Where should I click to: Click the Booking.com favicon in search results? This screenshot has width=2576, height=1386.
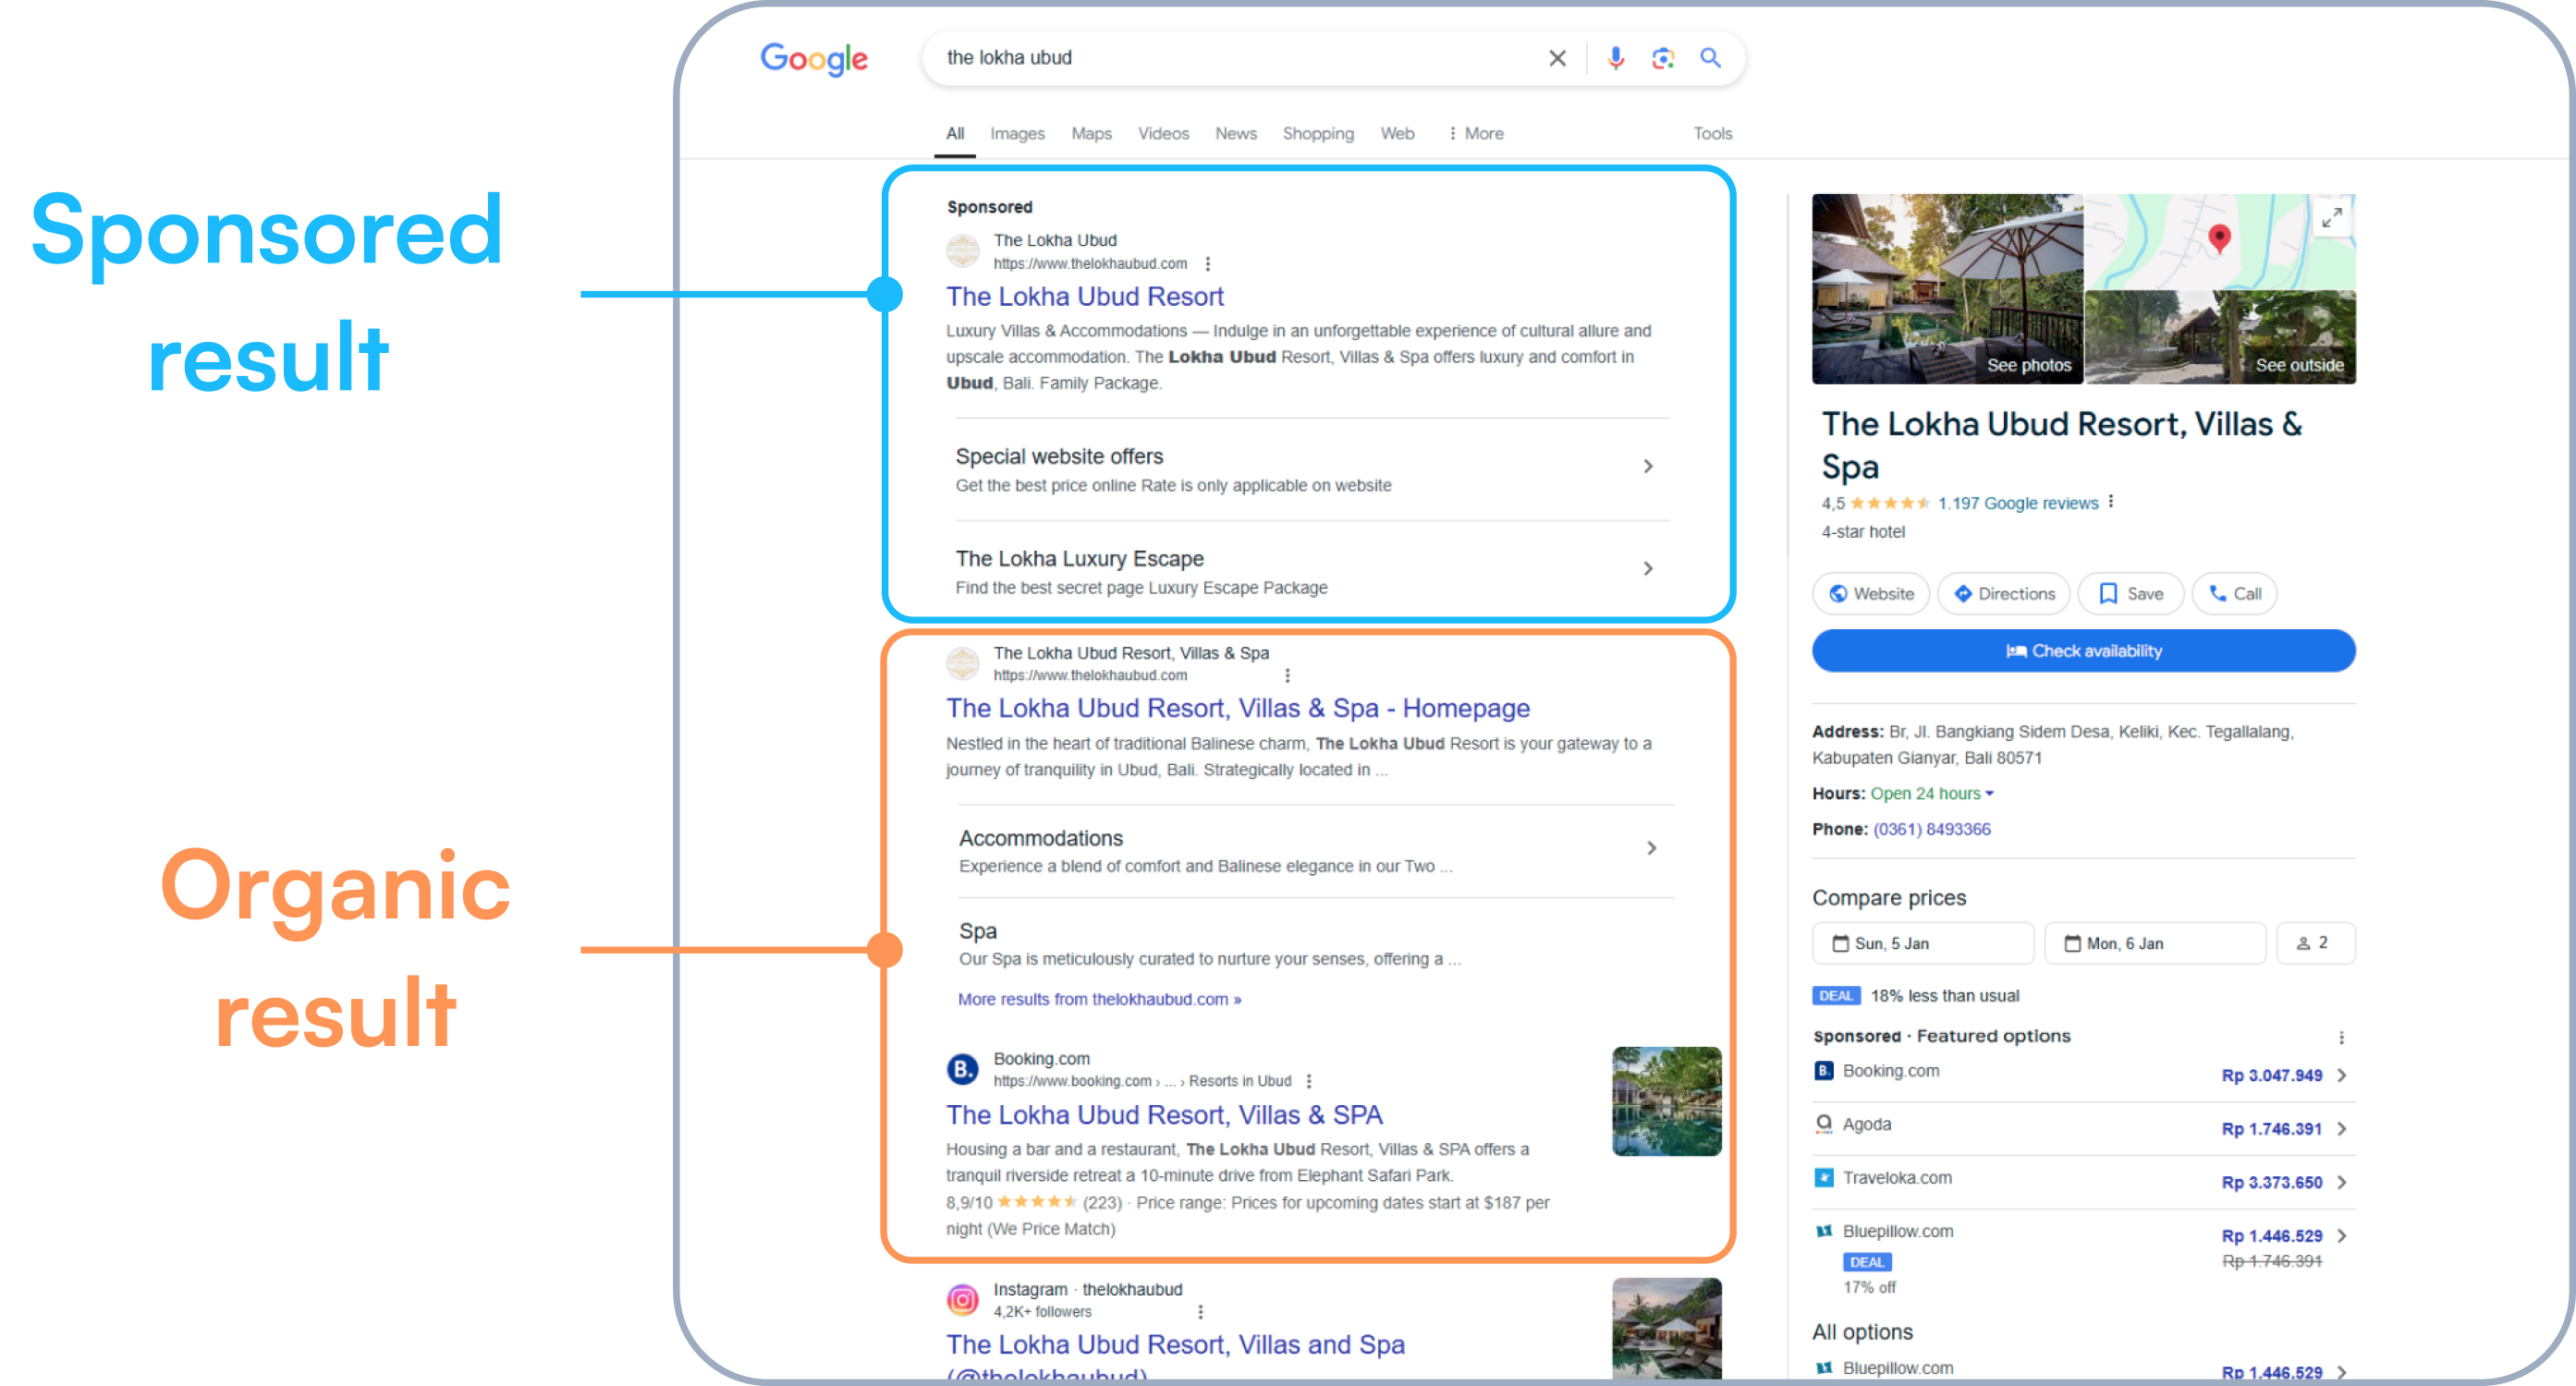coord(962,1069)
